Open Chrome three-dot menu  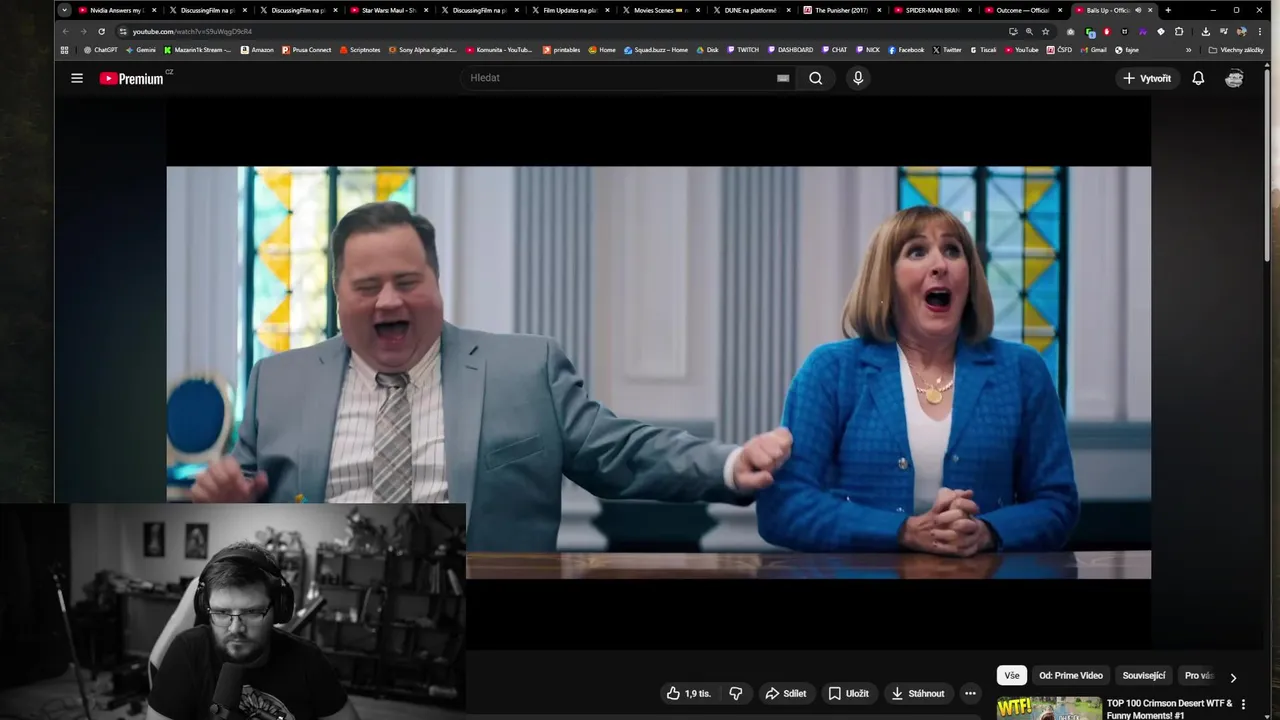(1259, 31)
